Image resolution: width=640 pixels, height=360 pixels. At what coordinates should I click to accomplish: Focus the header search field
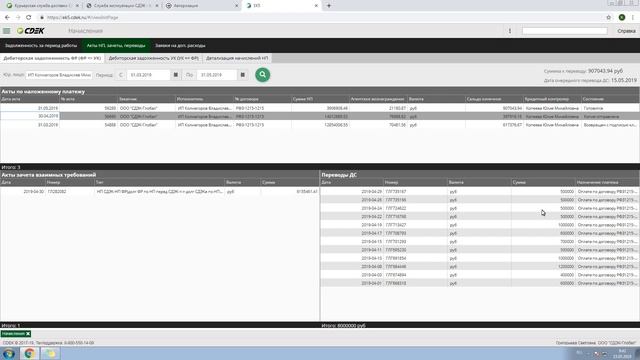point(564,31)
